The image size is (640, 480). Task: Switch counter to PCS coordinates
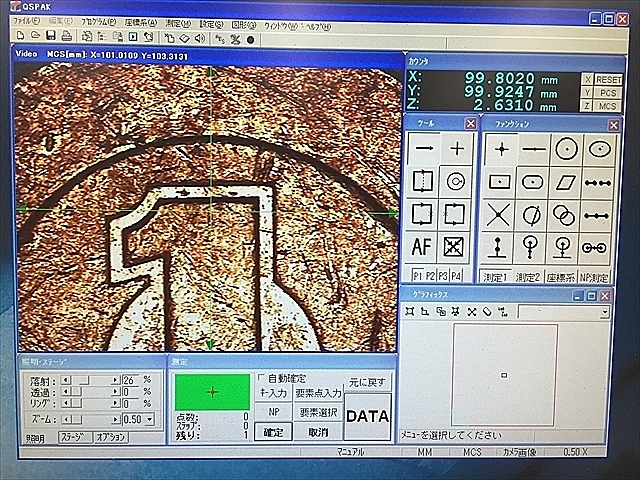tap(608, 93)
